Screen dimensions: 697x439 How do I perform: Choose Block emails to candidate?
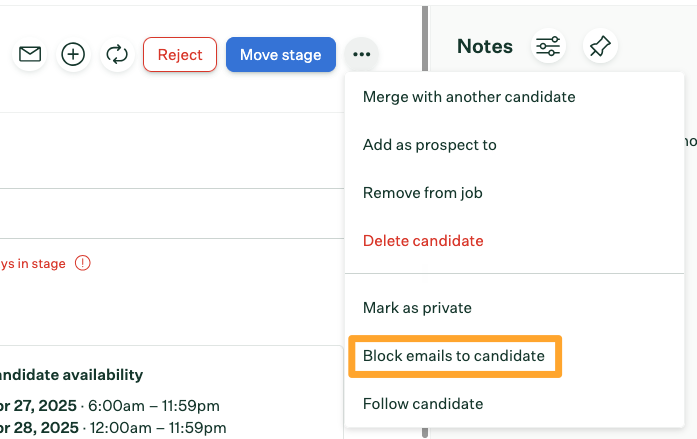coord(454,356)
